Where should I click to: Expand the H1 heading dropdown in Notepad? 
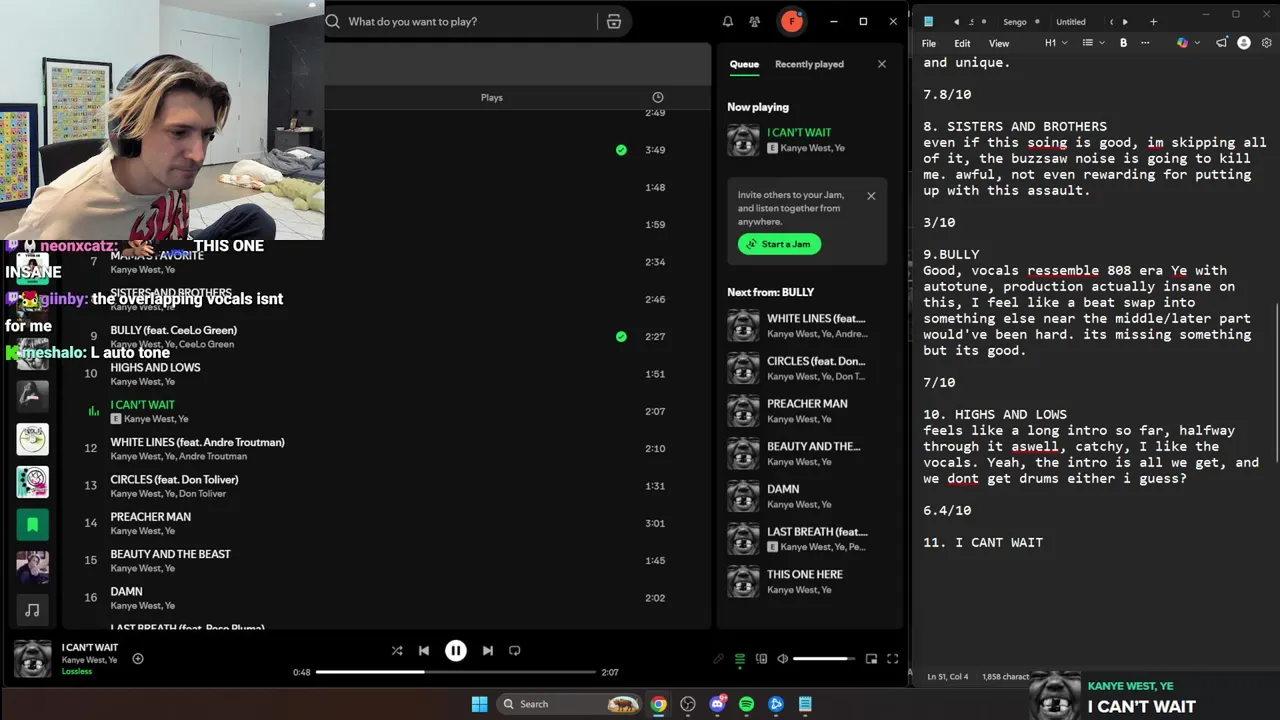point(1057,43)
